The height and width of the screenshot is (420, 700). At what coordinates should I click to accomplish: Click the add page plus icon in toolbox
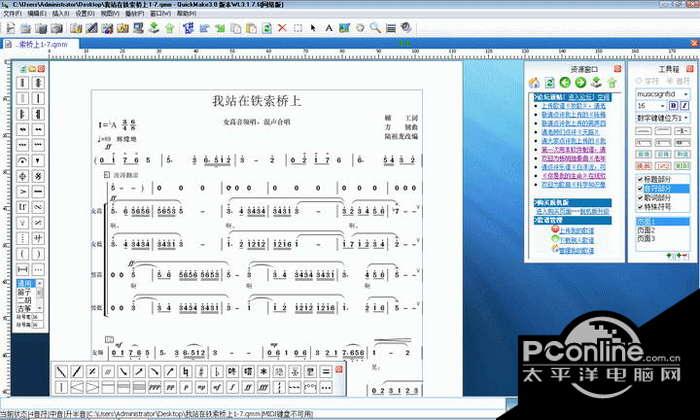(669, 256)
